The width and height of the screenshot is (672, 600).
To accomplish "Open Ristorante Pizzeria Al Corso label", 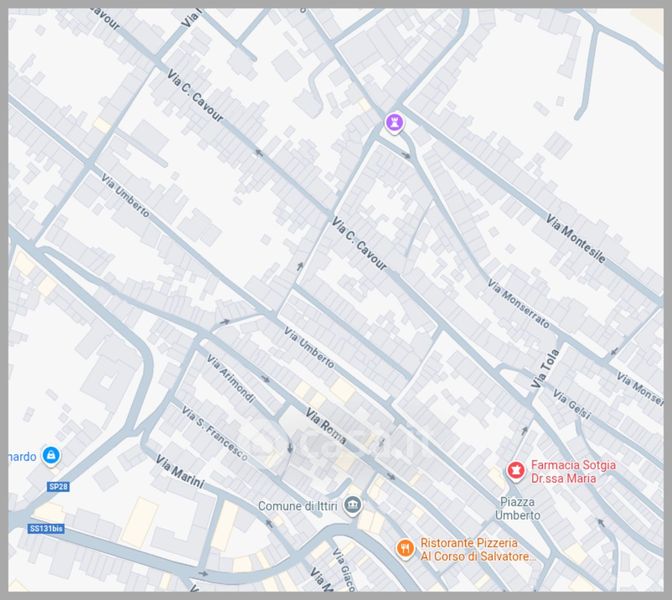I will pyautogui.click(x=476, y=548).
